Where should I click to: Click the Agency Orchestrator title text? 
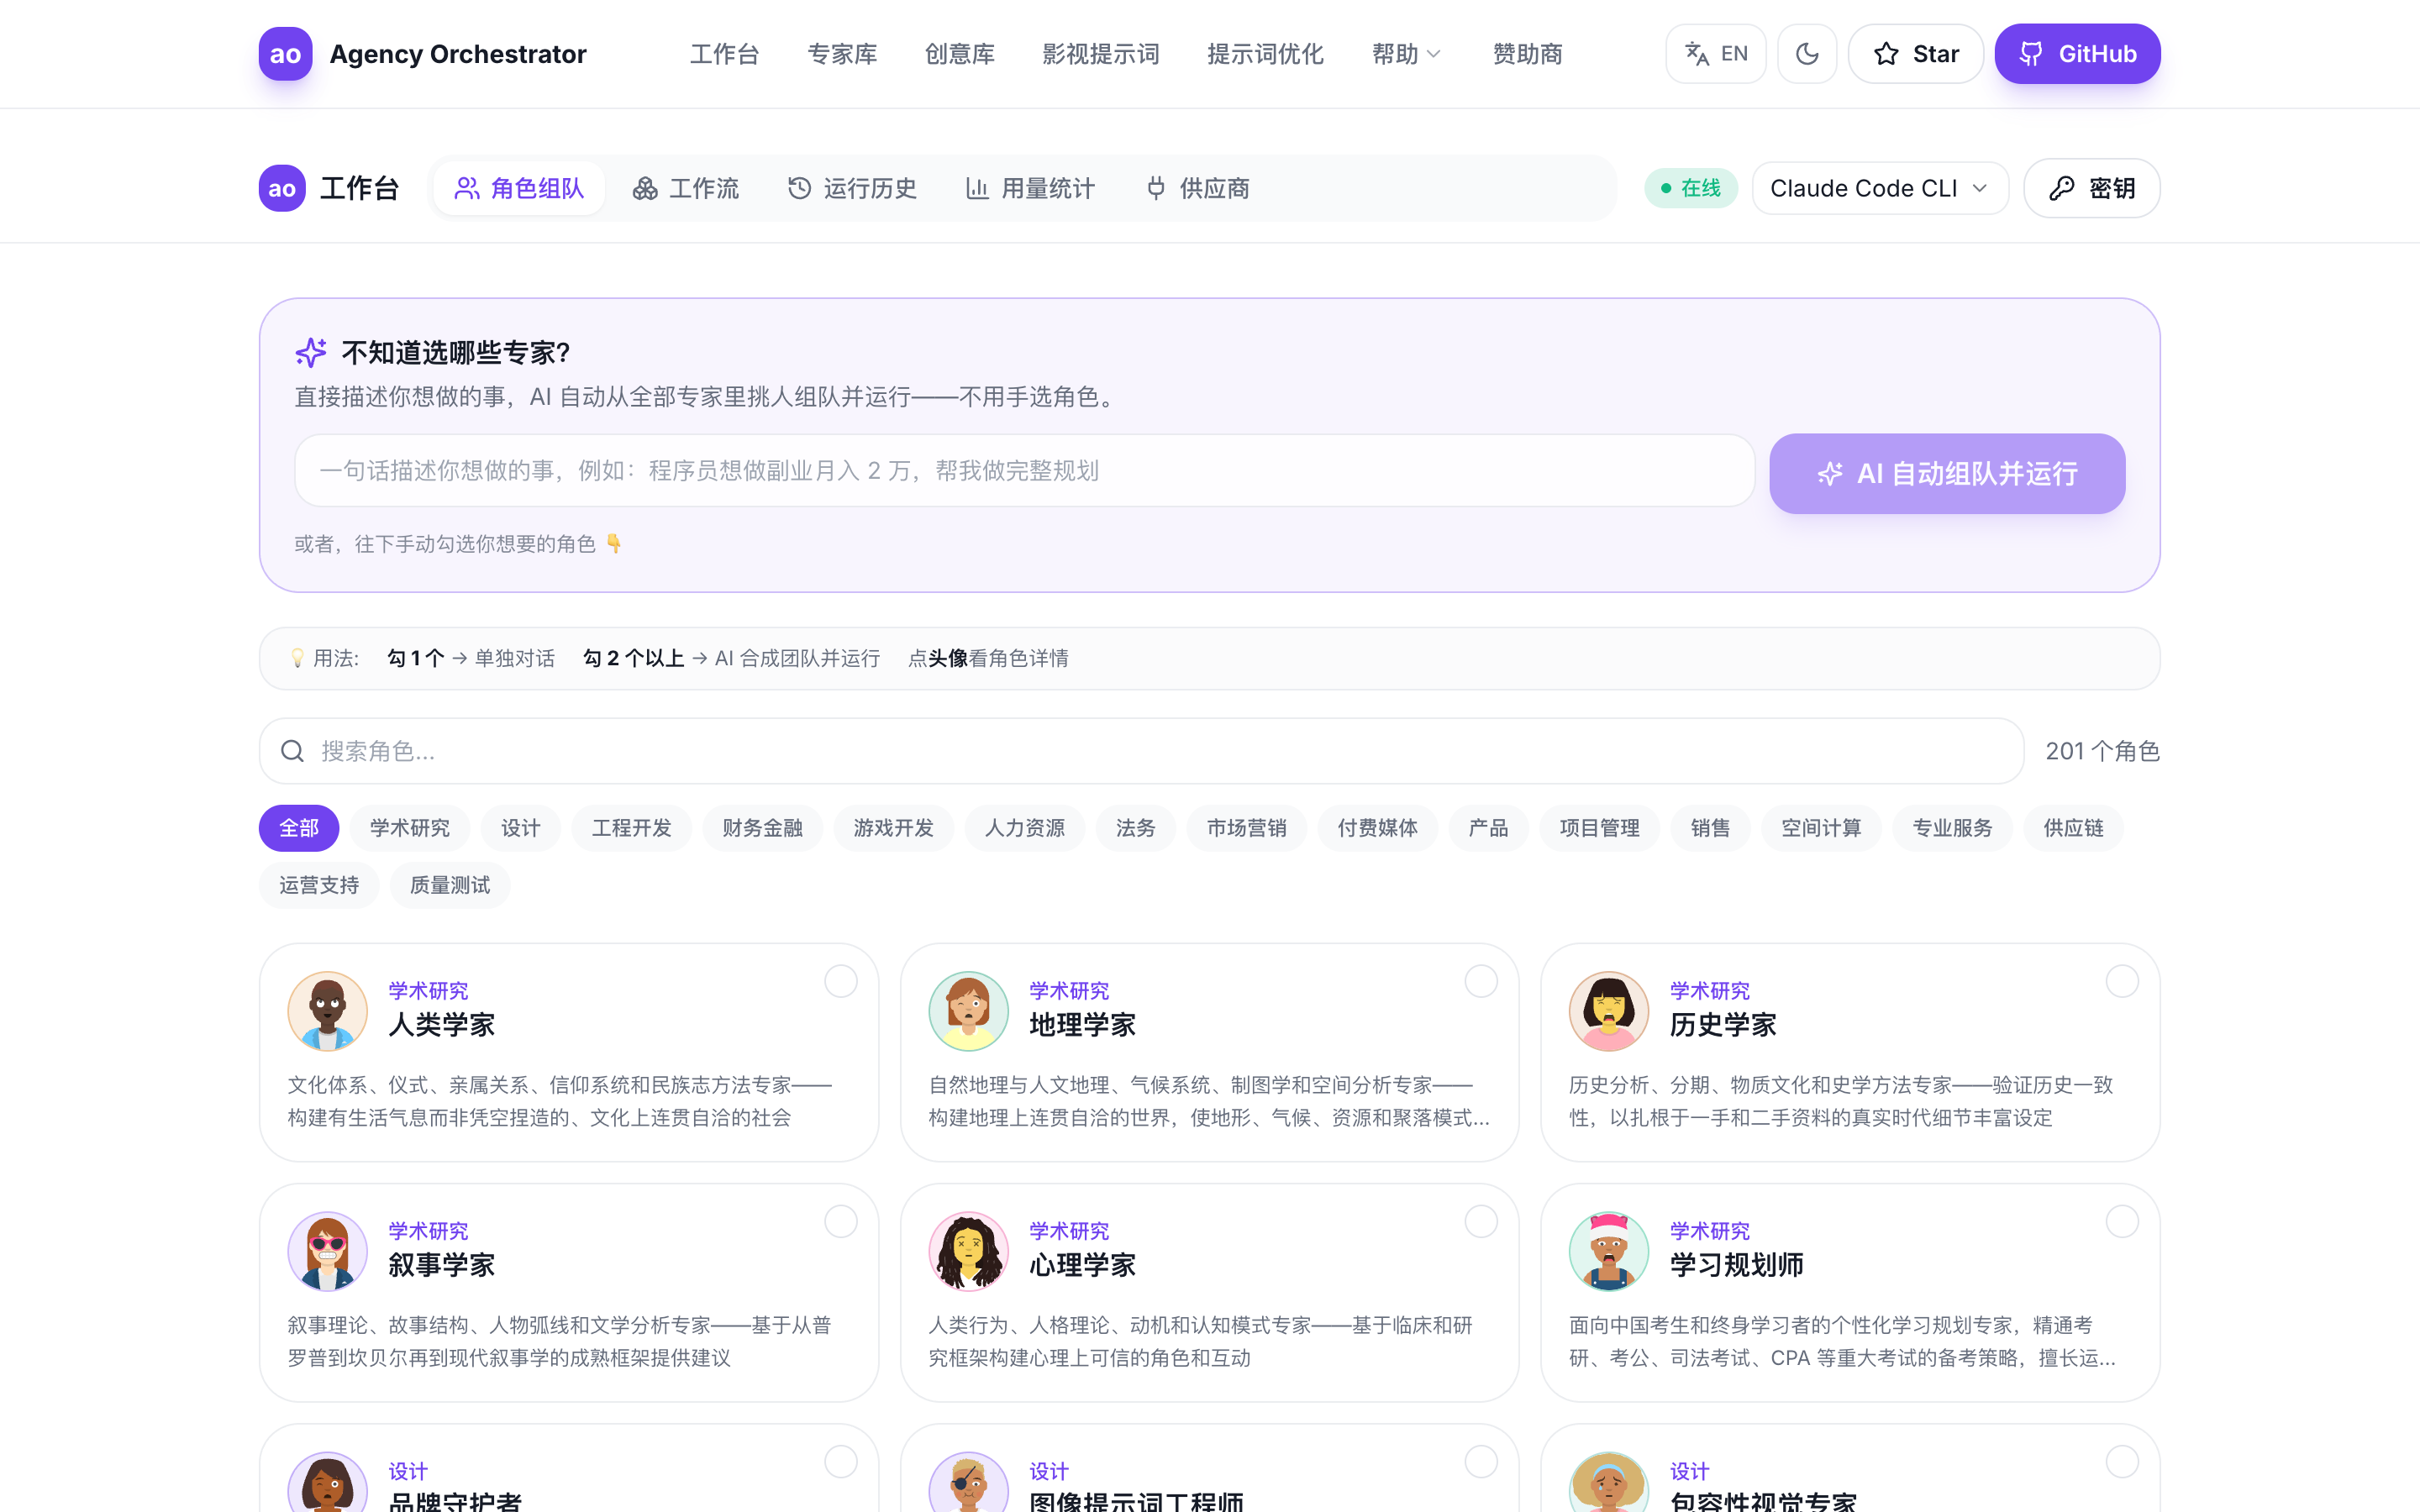coord(458,54)
